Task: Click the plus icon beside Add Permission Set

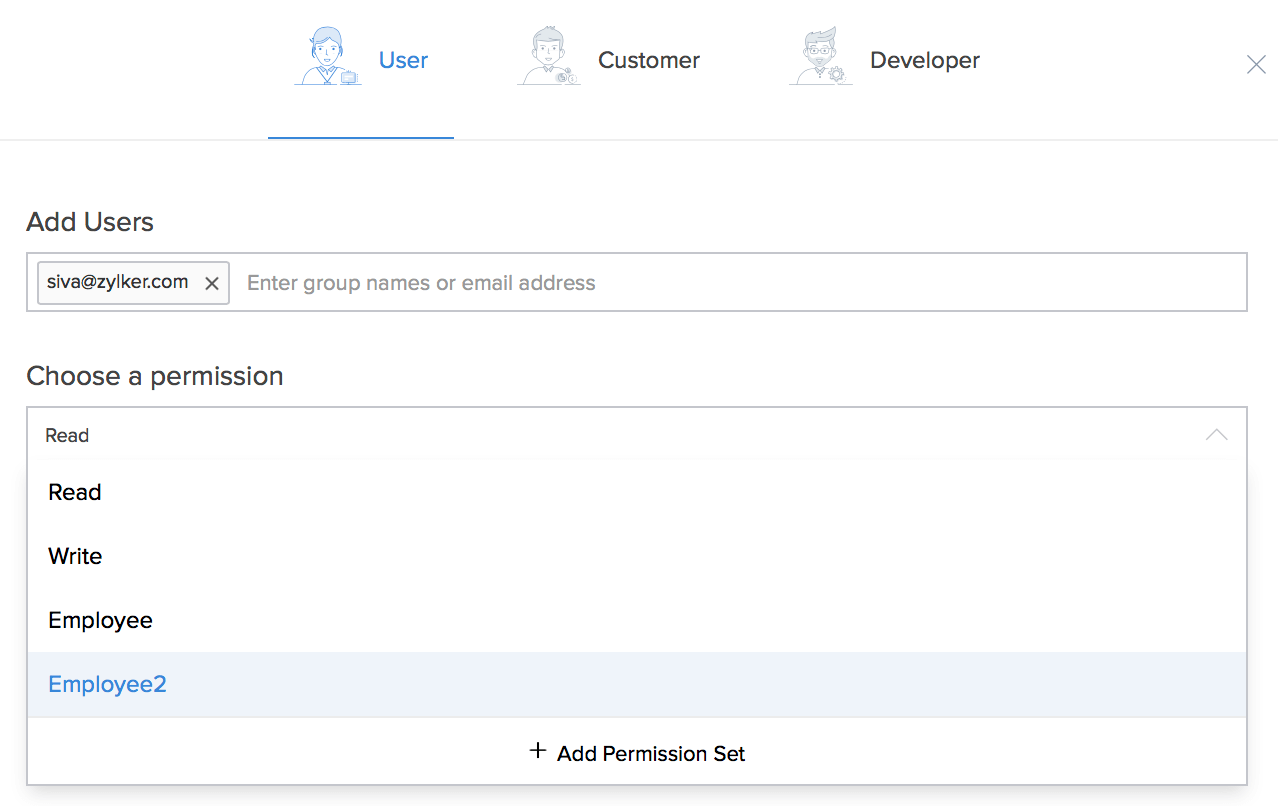Action: coord(538,752)
